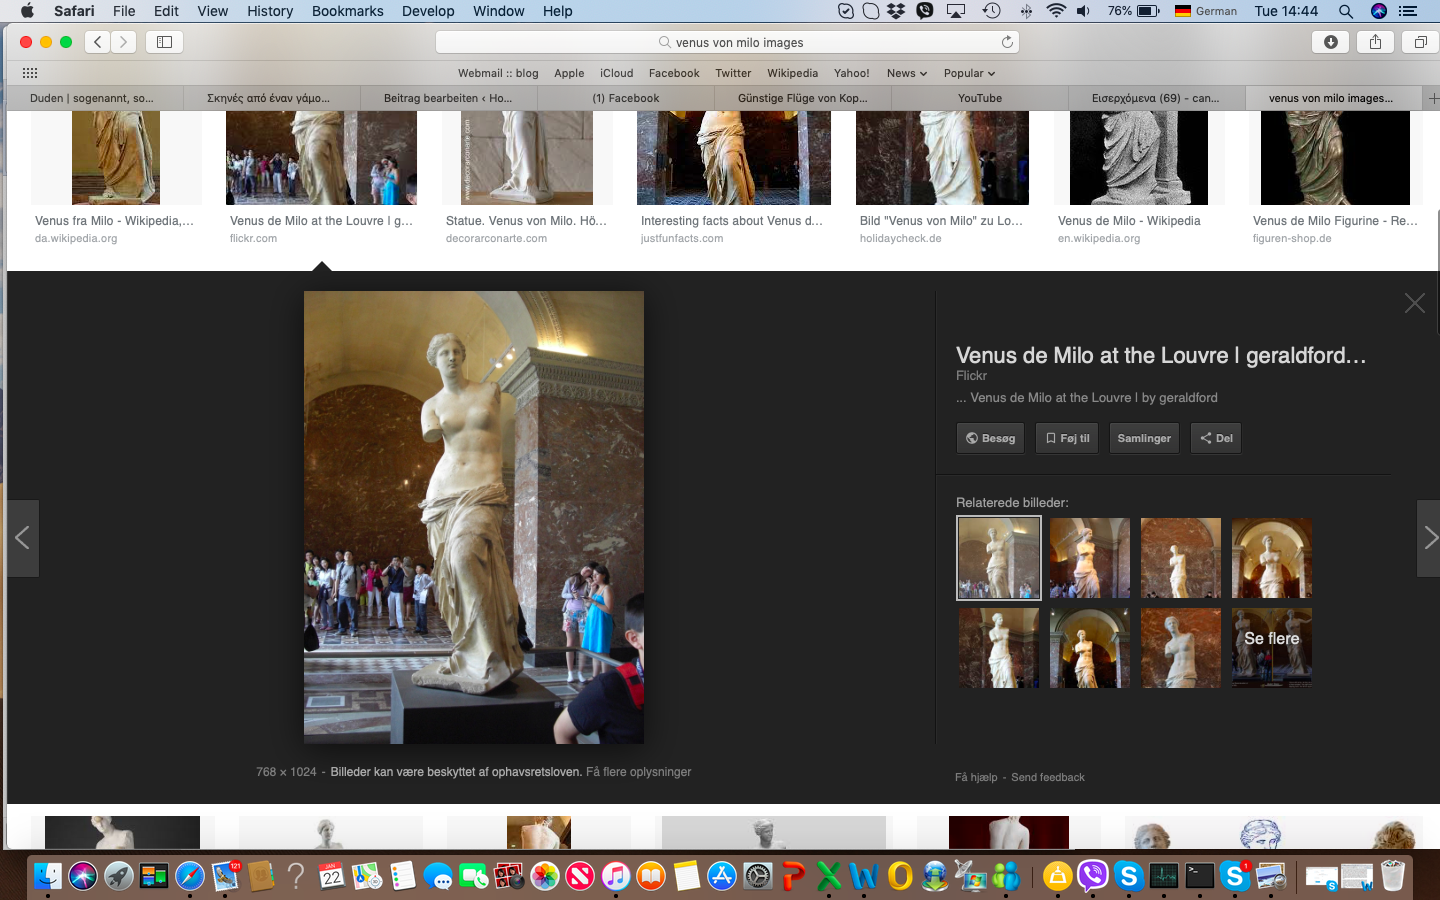Open the Wikipedia bookmark in favorites bar

tap(792, 73)
